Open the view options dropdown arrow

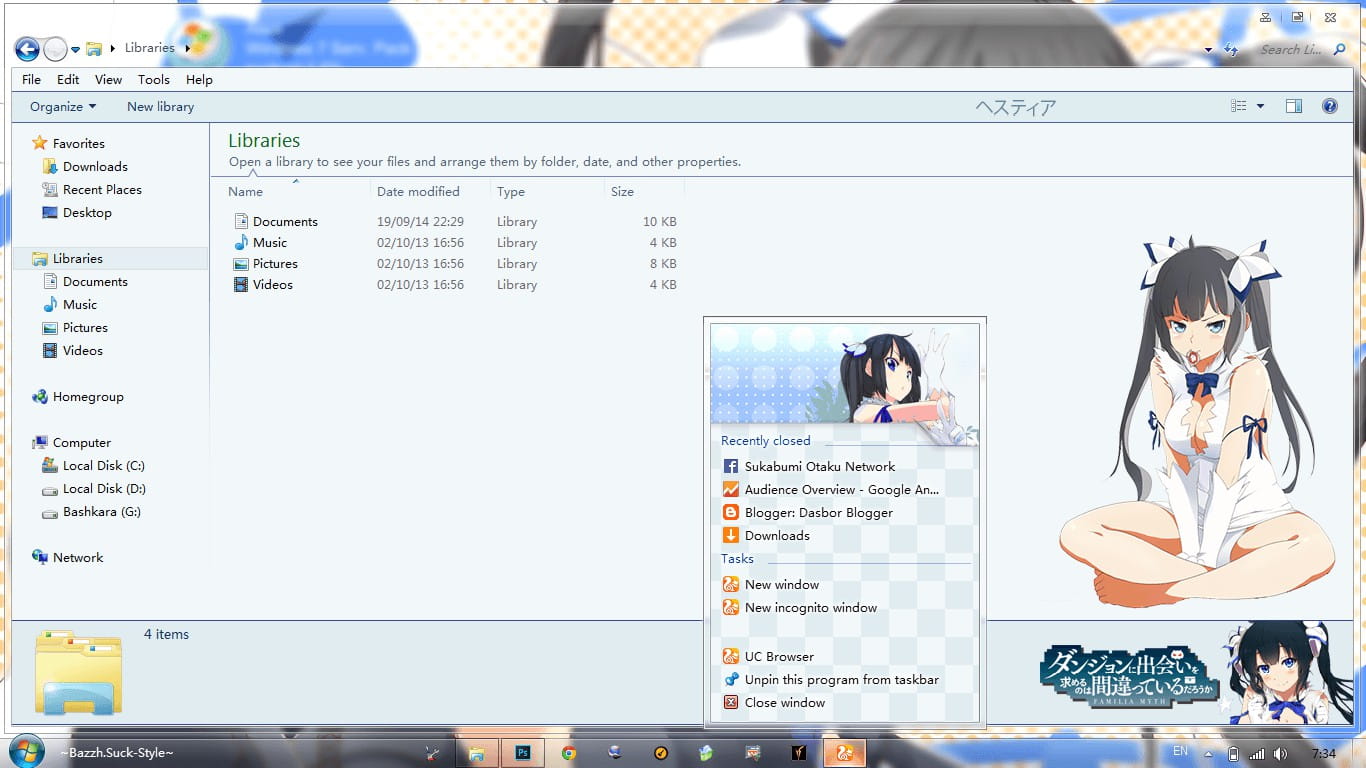1260,106
